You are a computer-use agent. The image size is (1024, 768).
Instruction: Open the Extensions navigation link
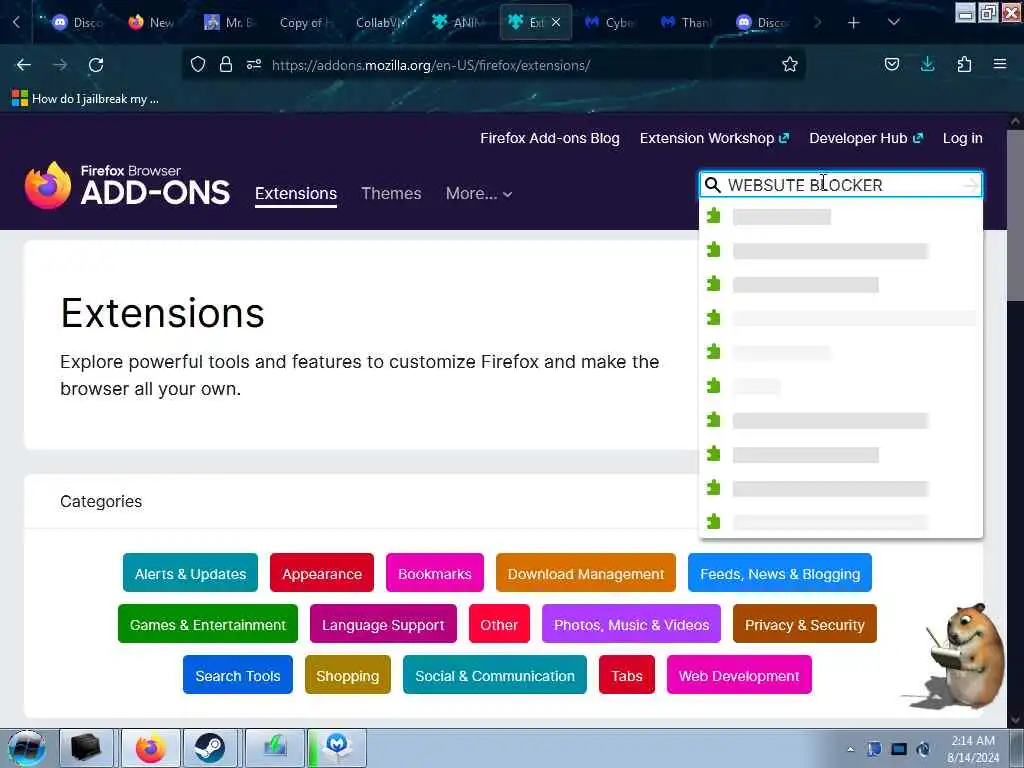tap(296, 194)
